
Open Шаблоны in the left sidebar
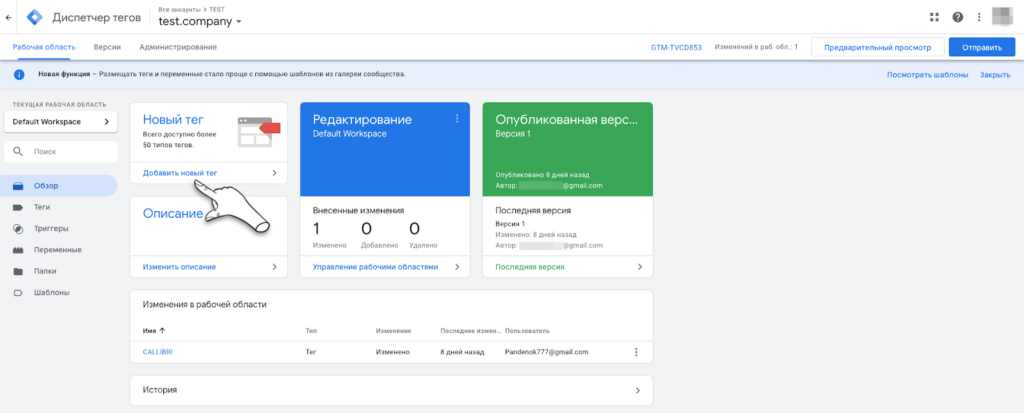click(x=52, y=293)
